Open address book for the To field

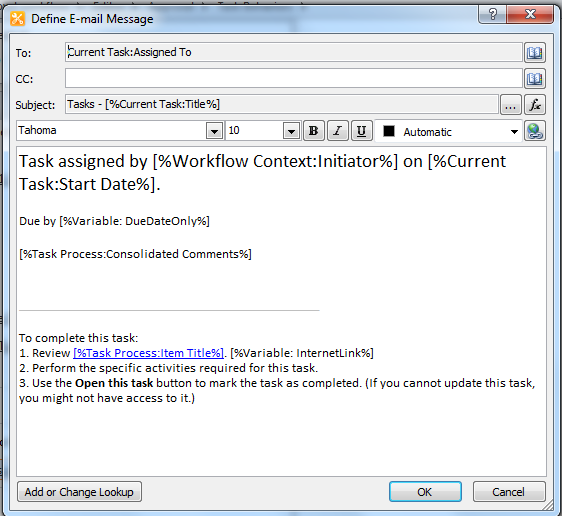click(535, 53)
